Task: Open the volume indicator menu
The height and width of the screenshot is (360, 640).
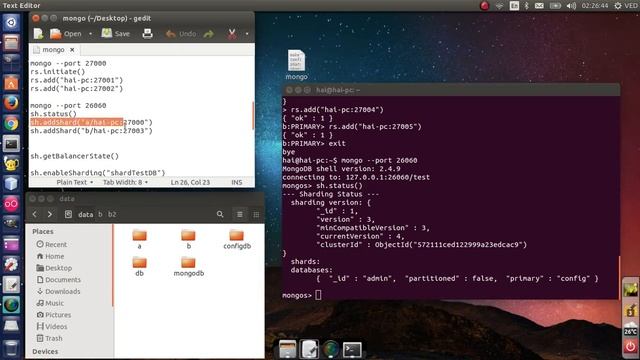Action: pos(571,5)
